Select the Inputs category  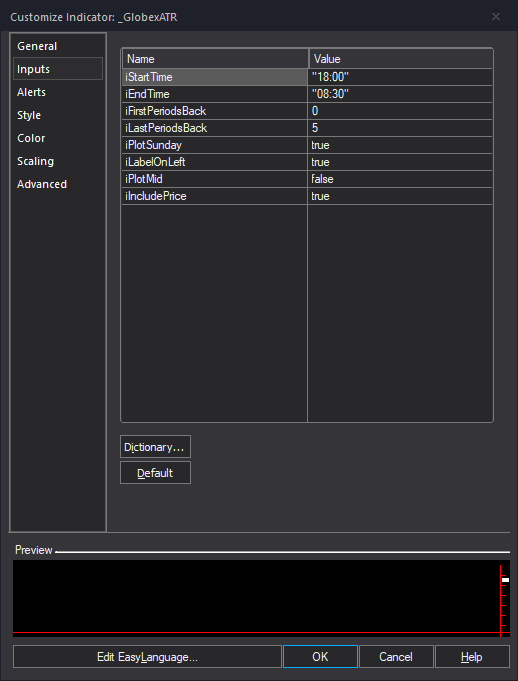pyautogui.click(x=58, y=69)
